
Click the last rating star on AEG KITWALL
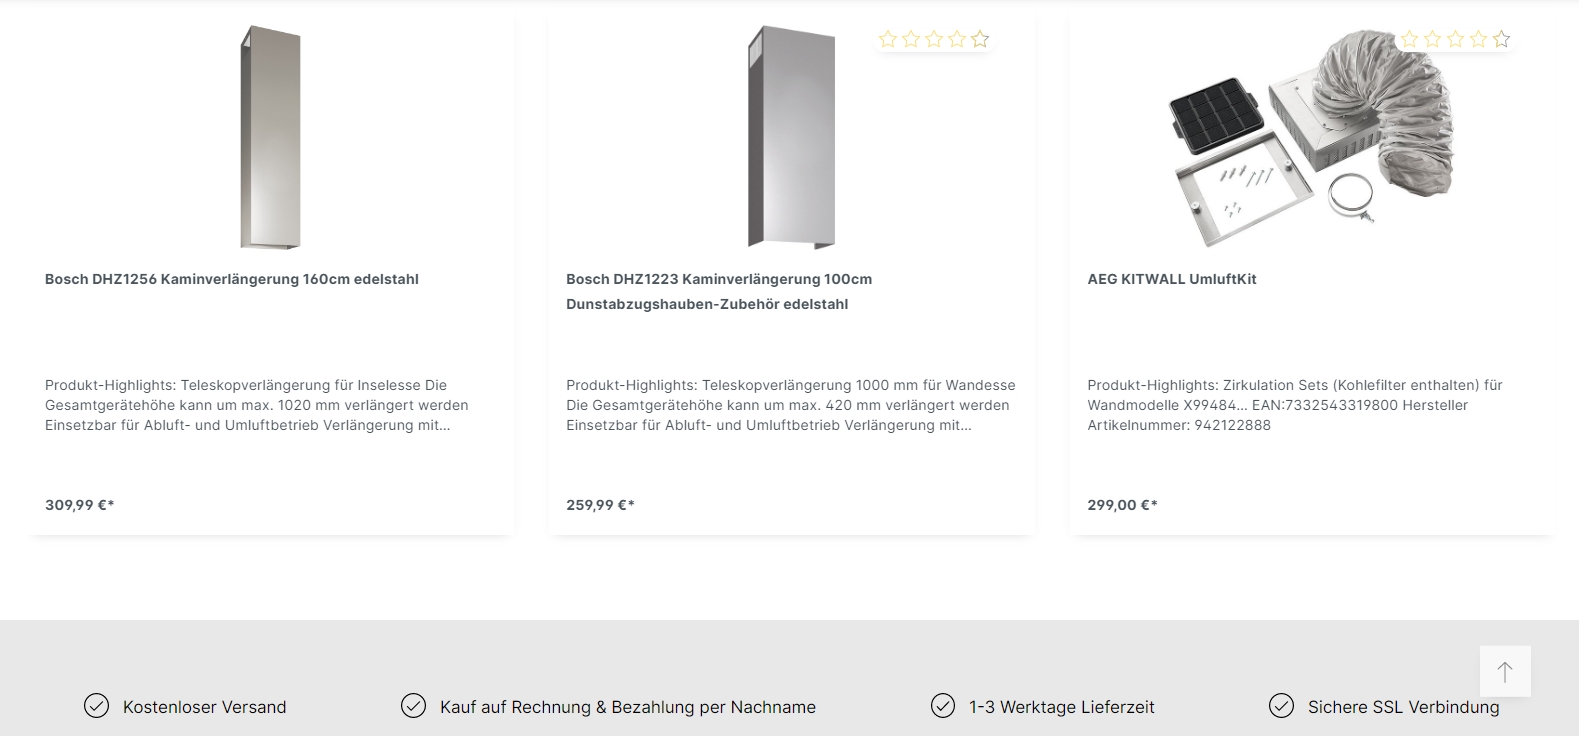click(1501, 39)
